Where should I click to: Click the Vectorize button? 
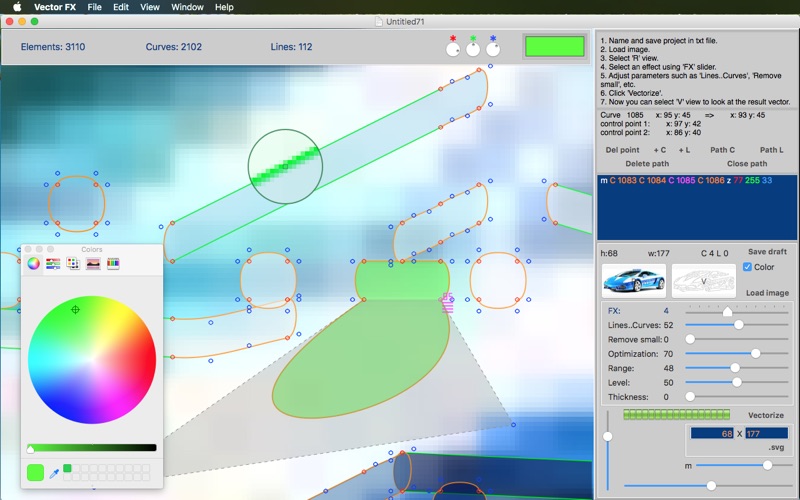coord(766,415)
